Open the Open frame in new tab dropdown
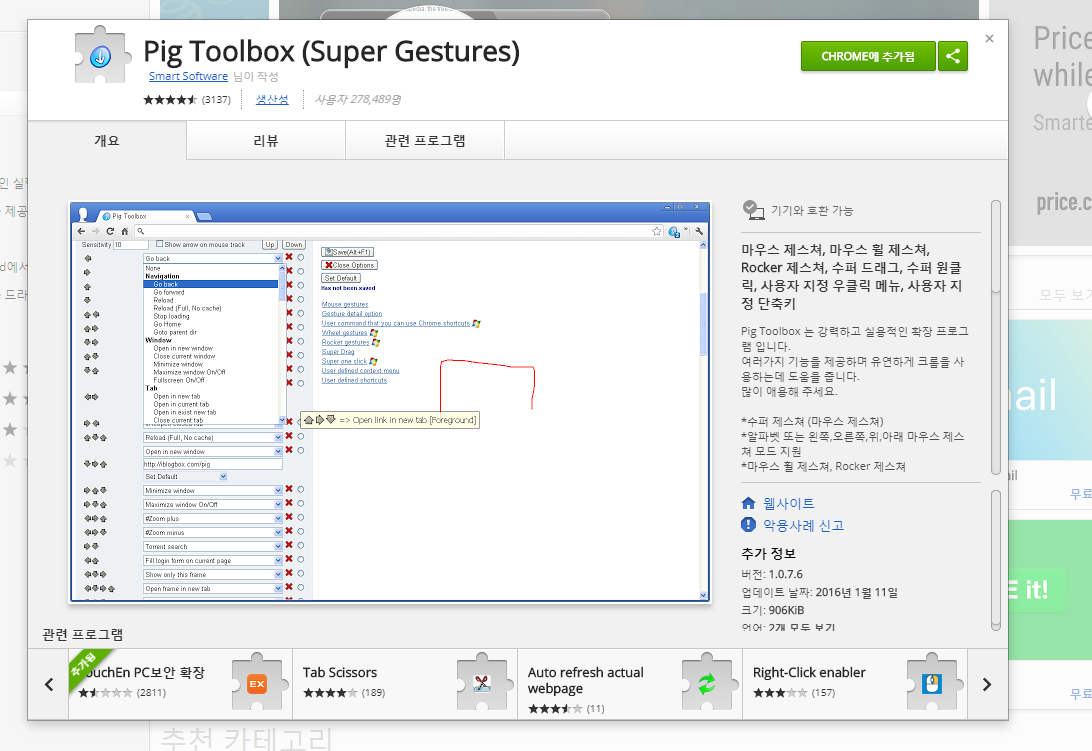This screenshot has width=1092, height=751. [213, 589]
